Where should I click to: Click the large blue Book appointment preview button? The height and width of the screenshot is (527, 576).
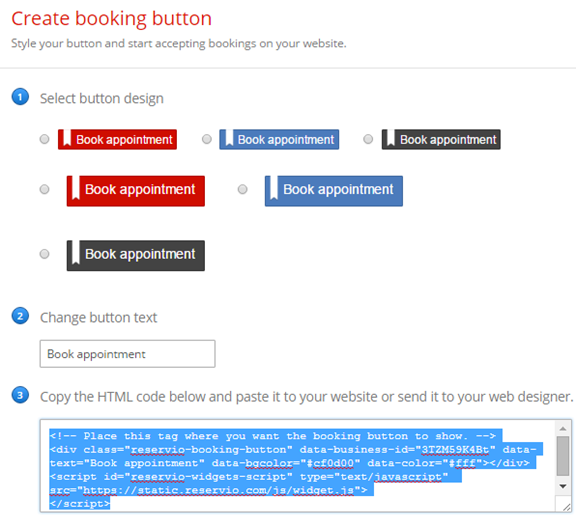[334, 191]
